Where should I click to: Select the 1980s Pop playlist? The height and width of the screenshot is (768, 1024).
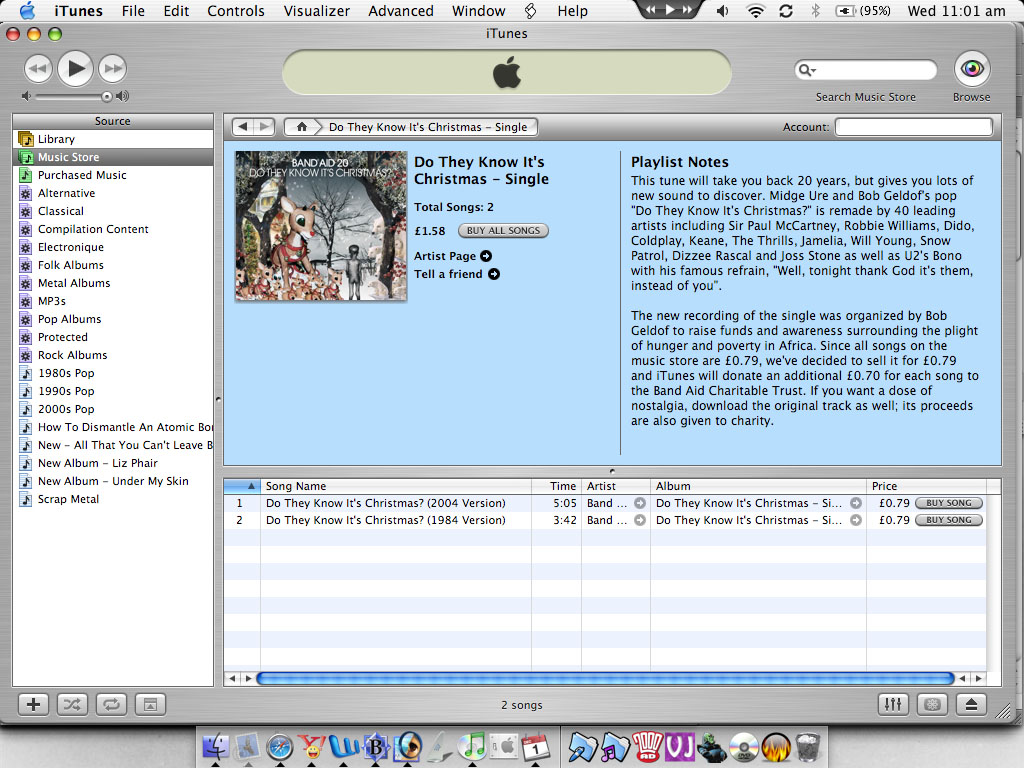[114, 373]
